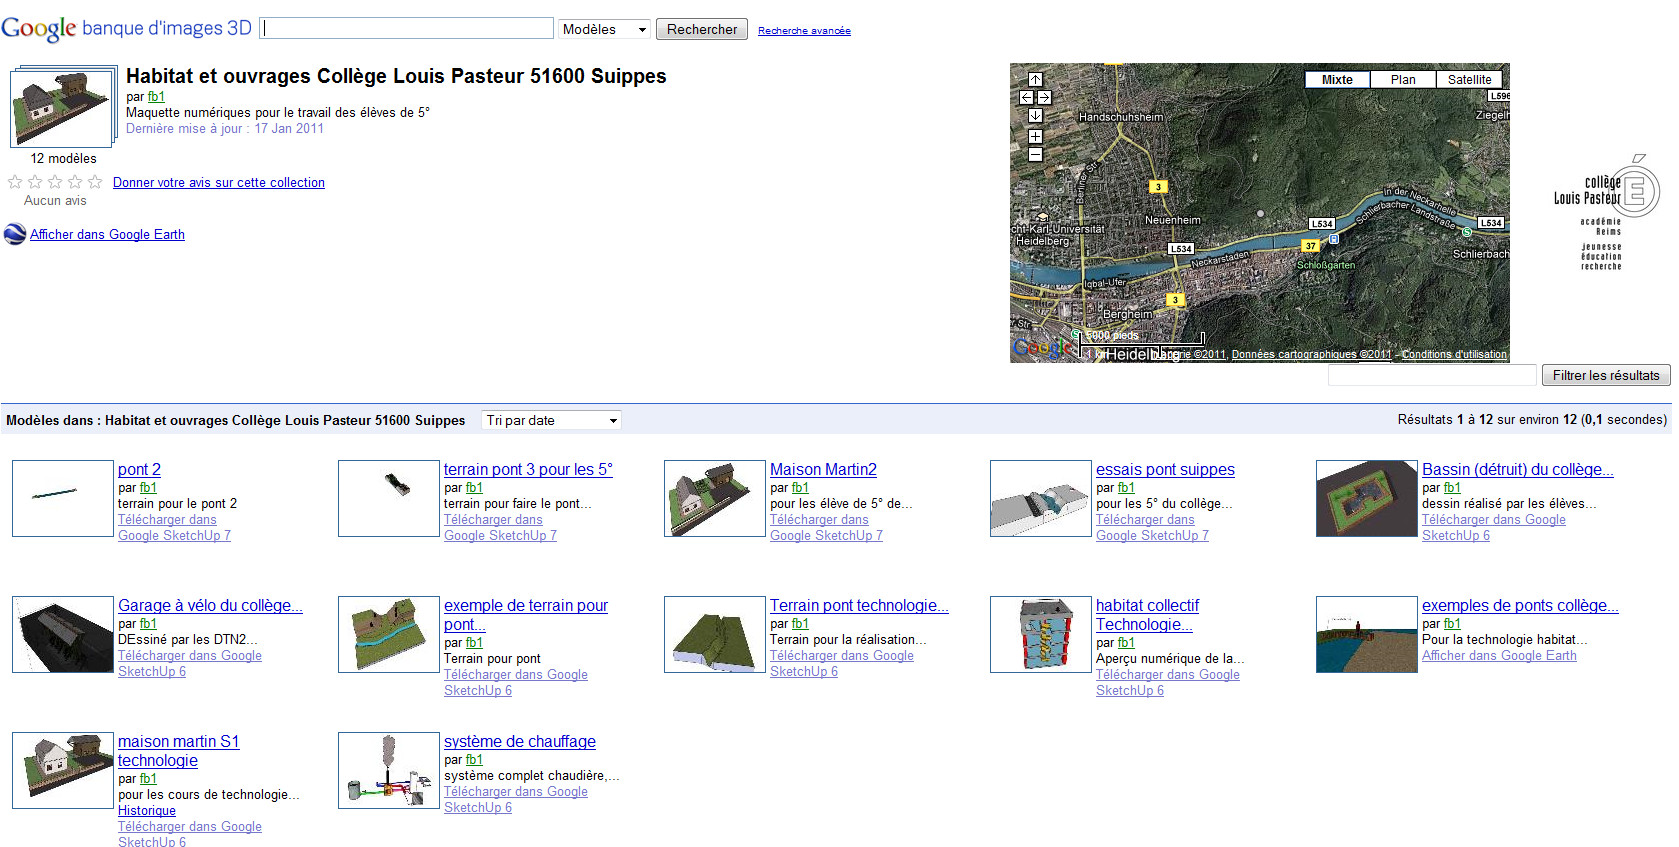Focus the filter results text field
1679x847 pixels.
[x=1432, y=375]
